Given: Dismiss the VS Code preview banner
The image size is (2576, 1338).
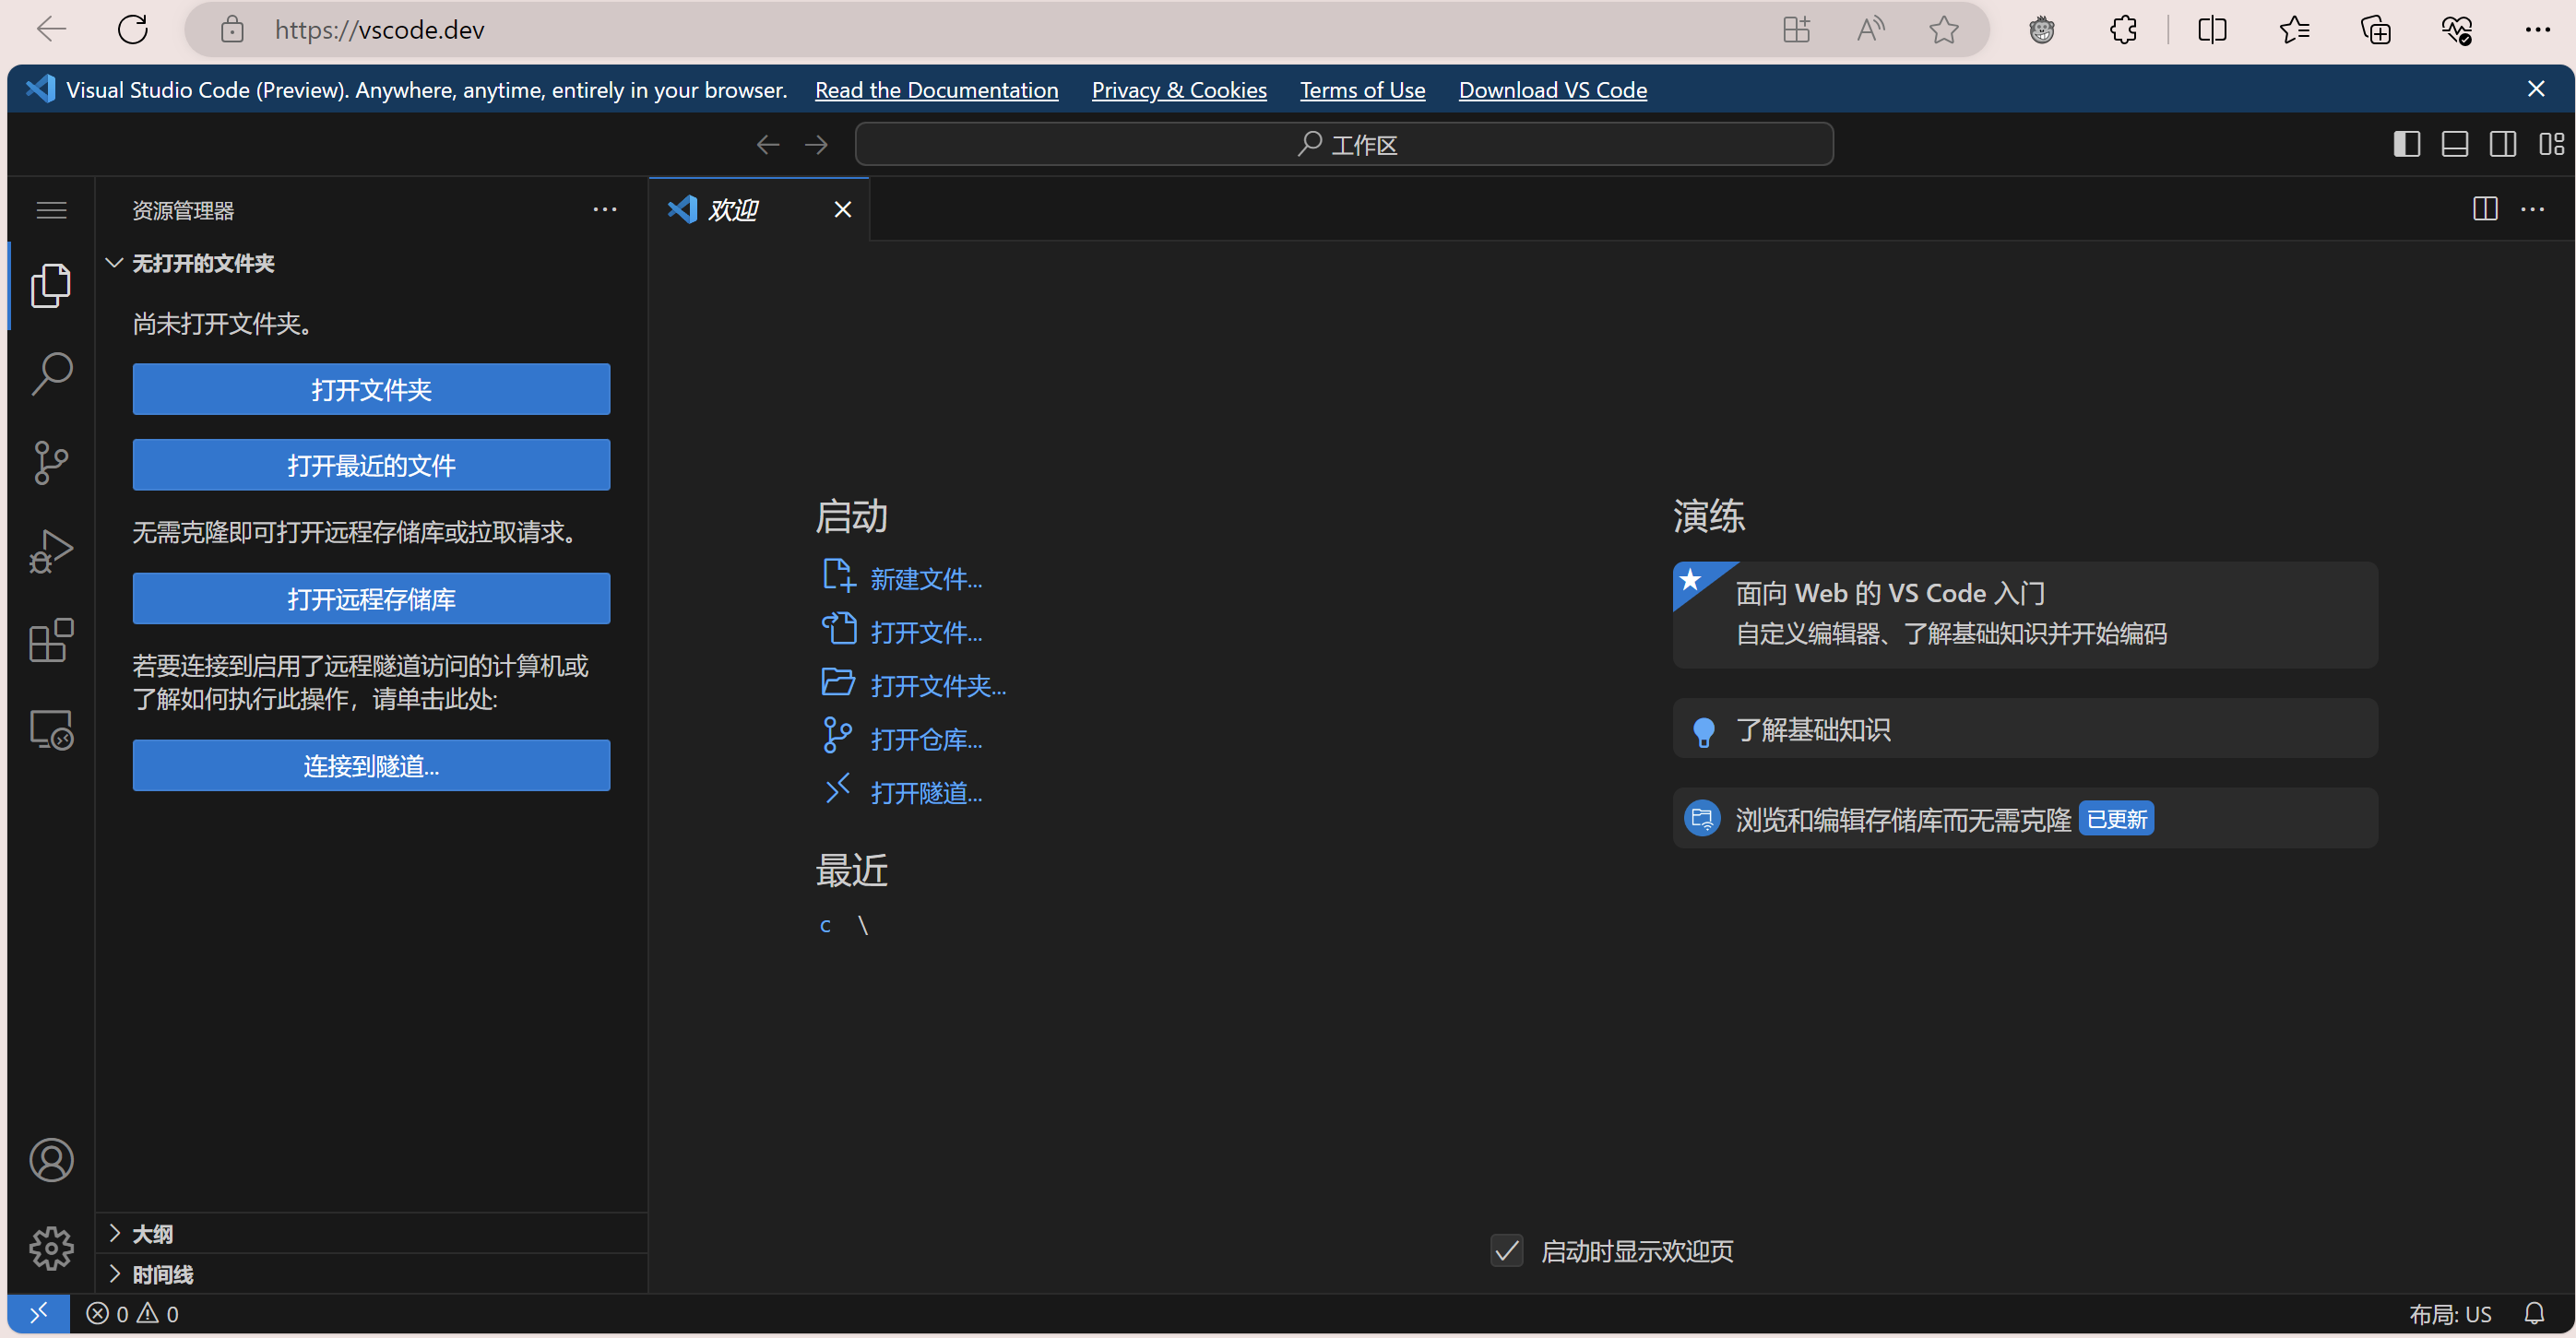Looking at the screenshot, I should tap(2535, 89).
